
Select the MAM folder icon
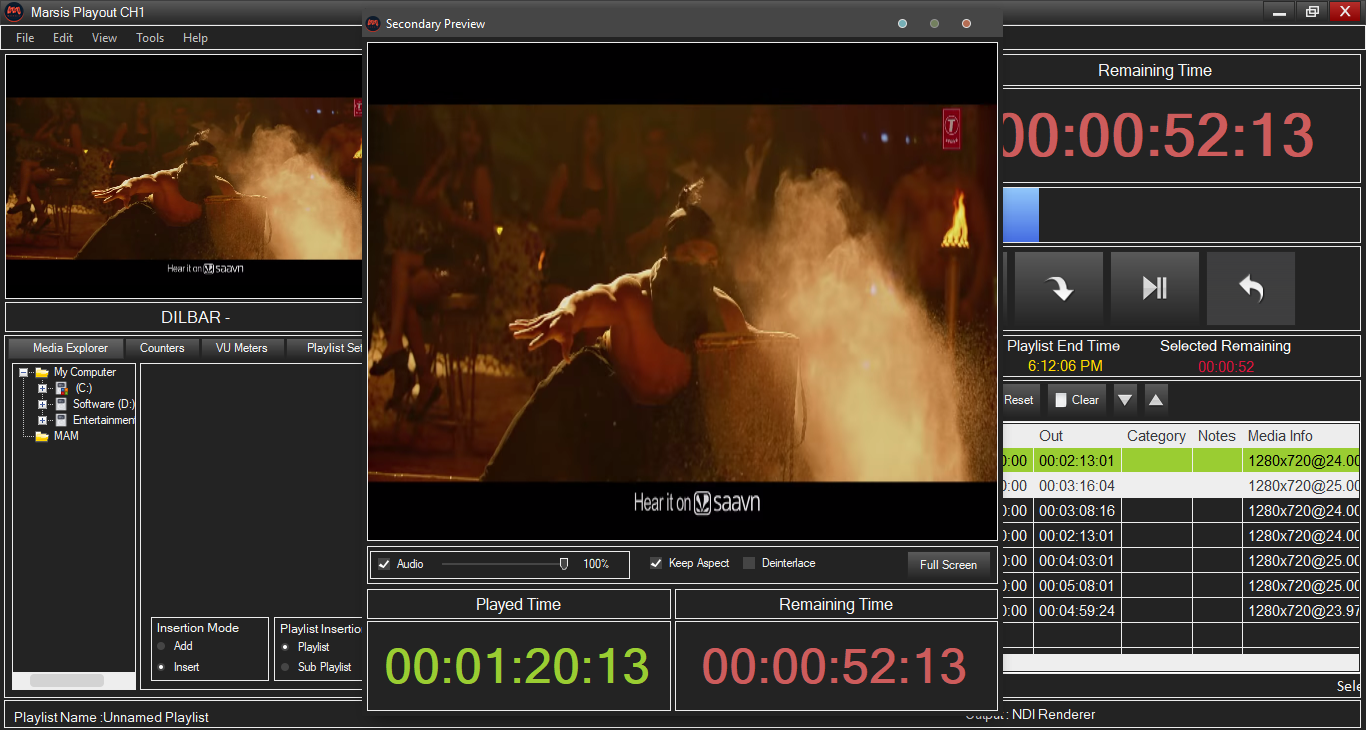click(42, 436)
